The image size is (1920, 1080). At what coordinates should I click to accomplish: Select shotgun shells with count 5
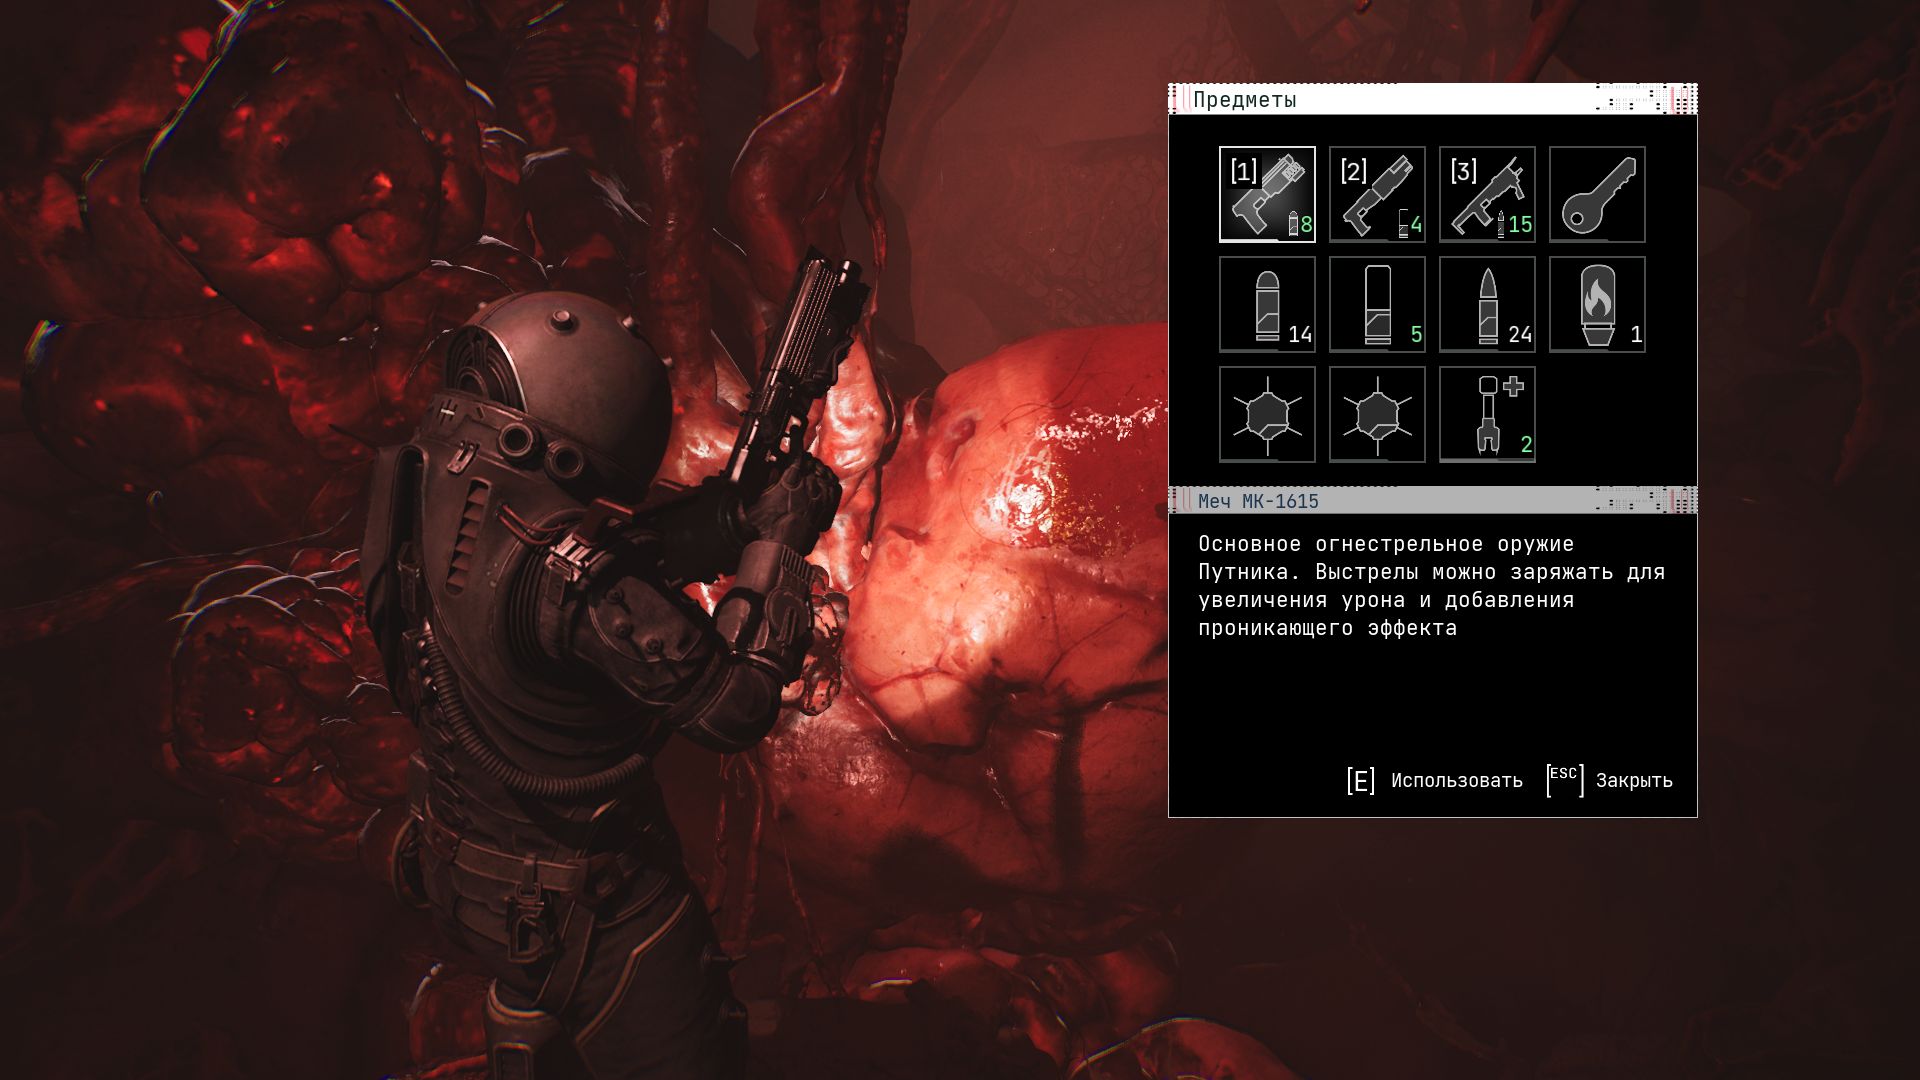click(1376, 304)
